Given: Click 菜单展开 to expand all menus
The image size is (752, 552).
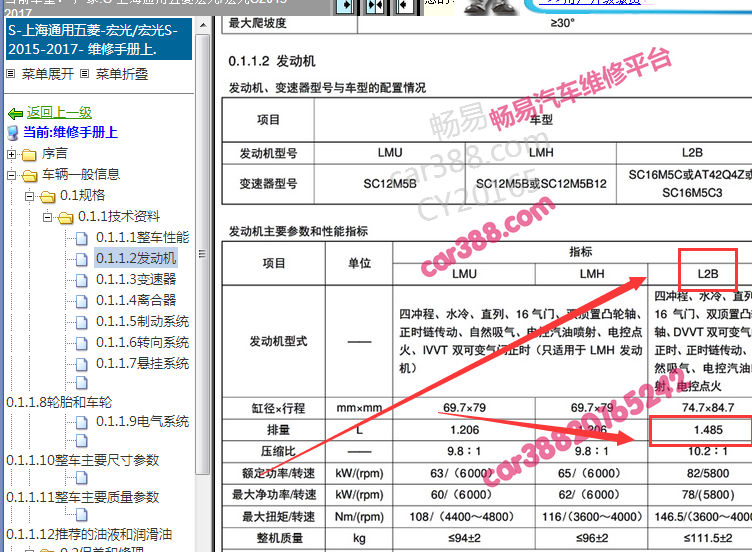Looking at the screenshot, I should [47, 74].
